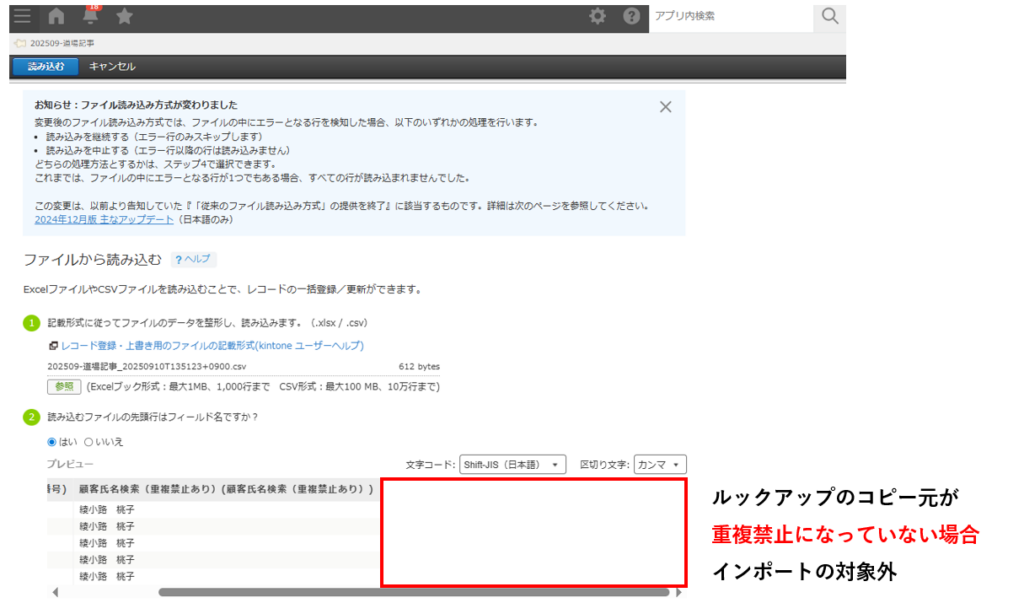The width and height of the screenshot is (1024, 603).
Task: Select the いいえ radio button
Action: point(89,441)
